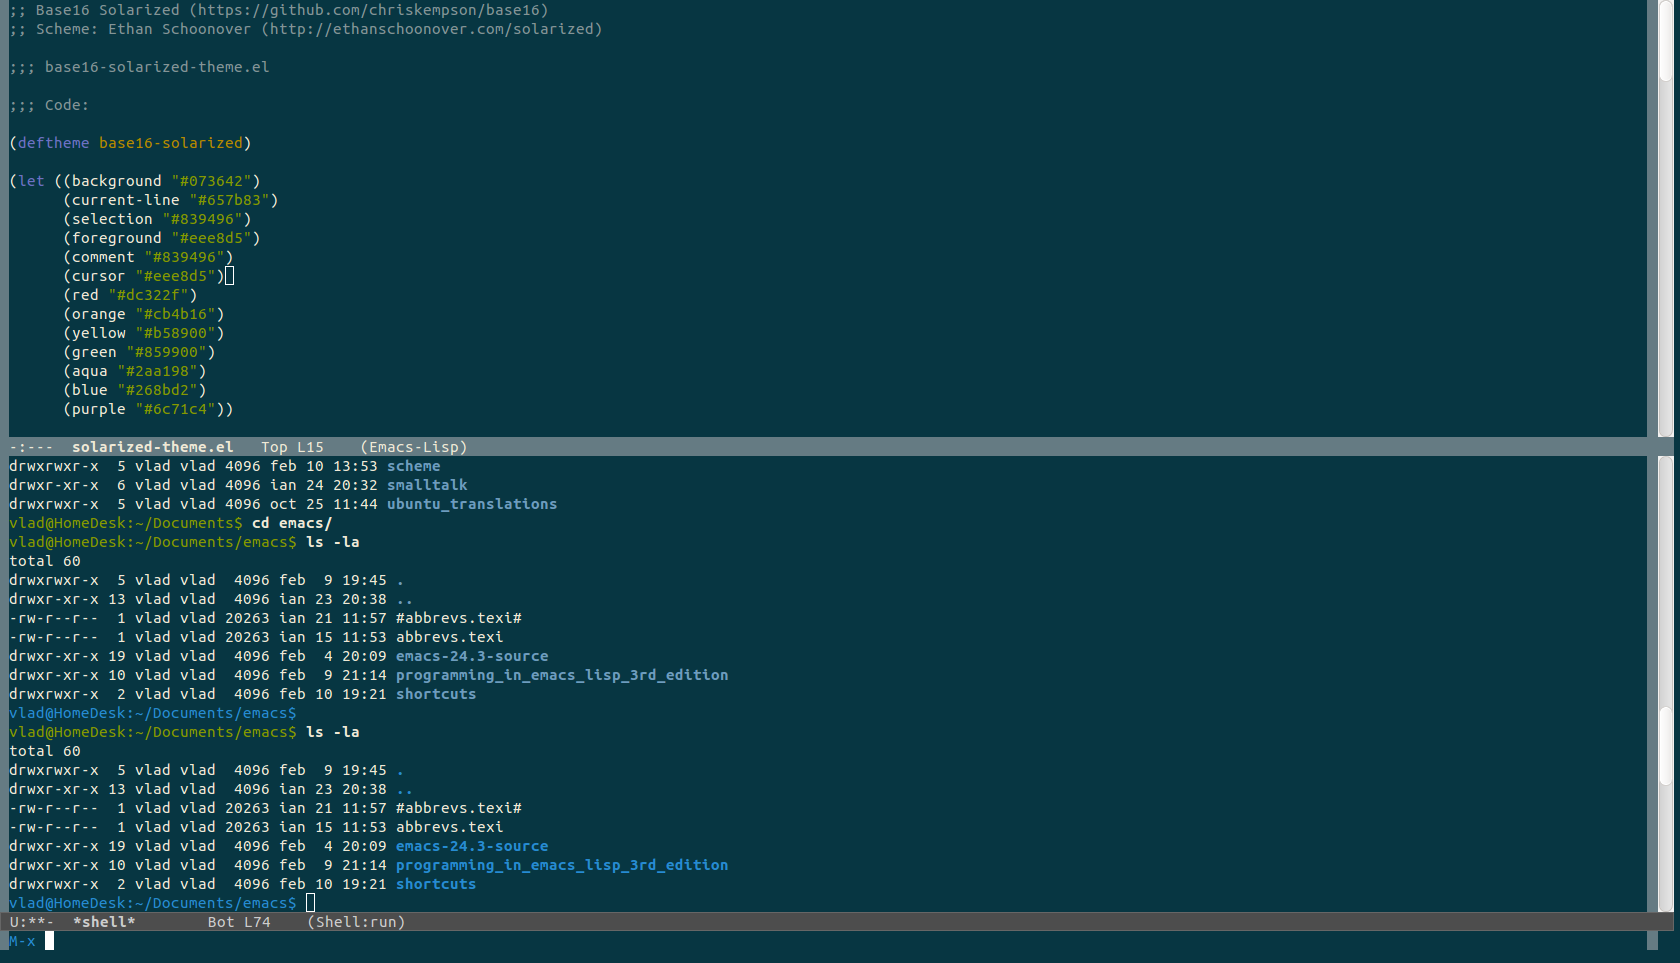Click the green value "#859900"

pos(166,352)
